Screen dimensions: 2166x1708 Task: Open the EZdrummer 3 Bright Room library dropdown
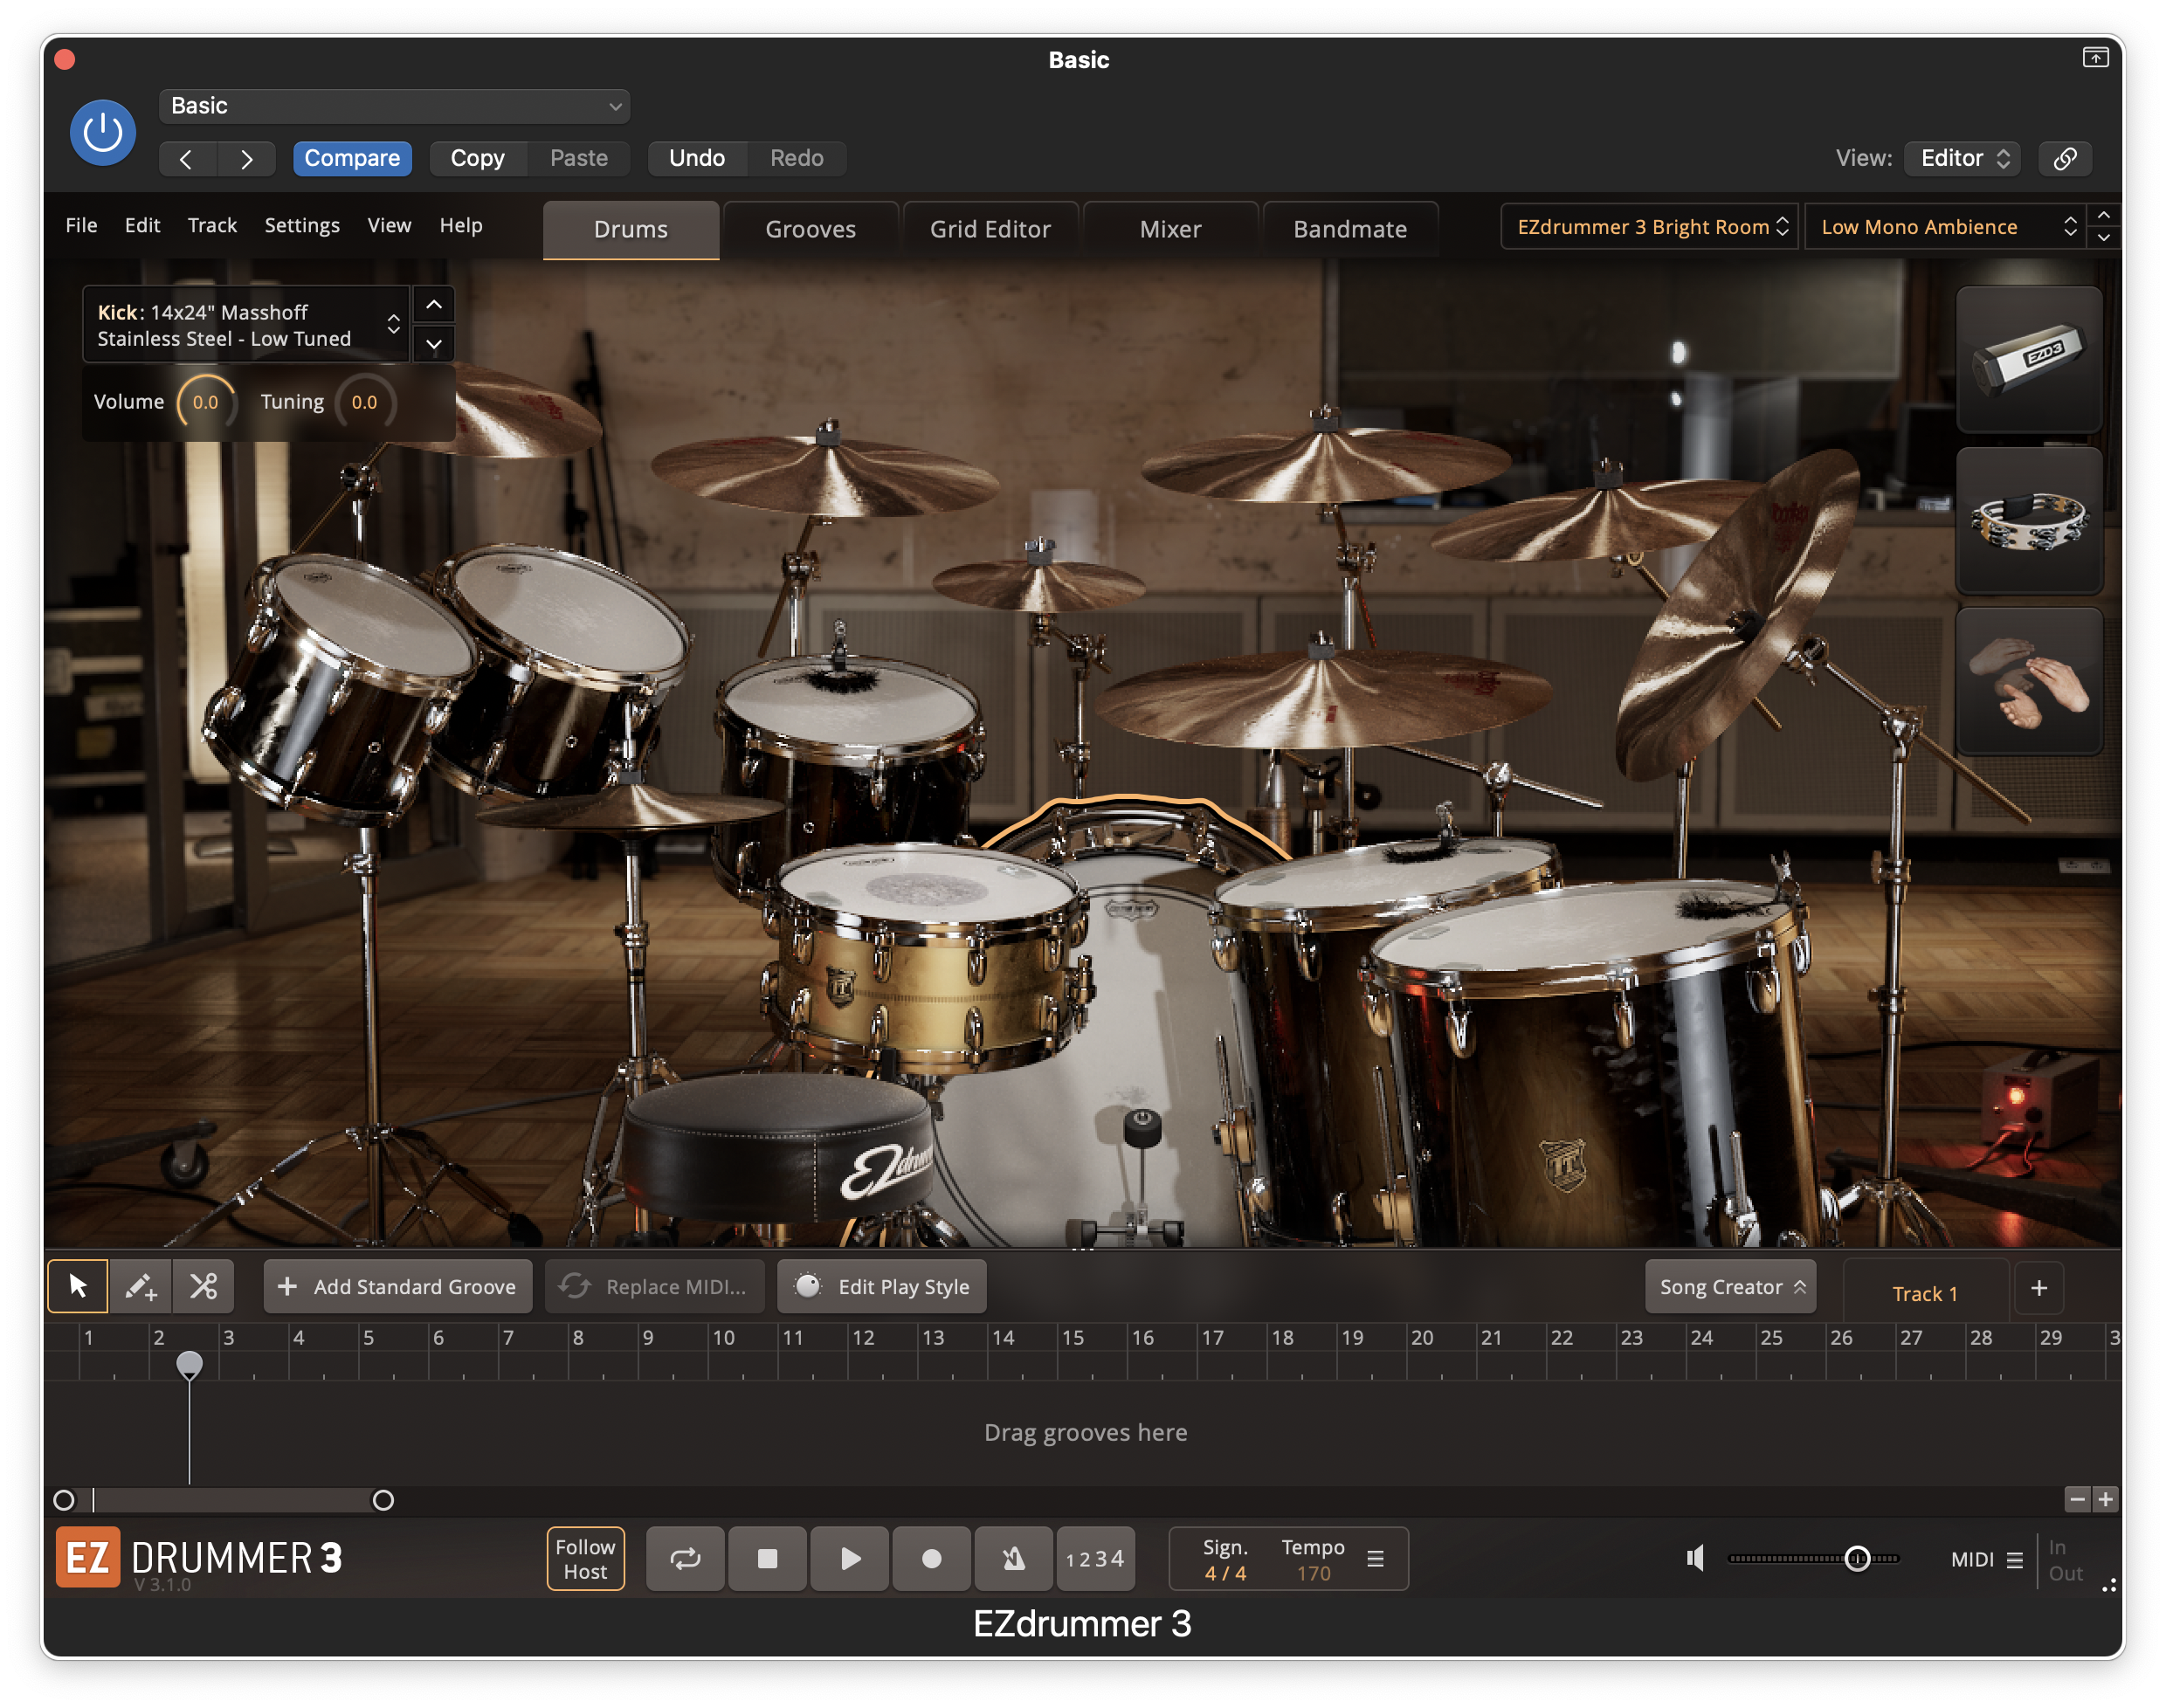[x=1649, y=227]
